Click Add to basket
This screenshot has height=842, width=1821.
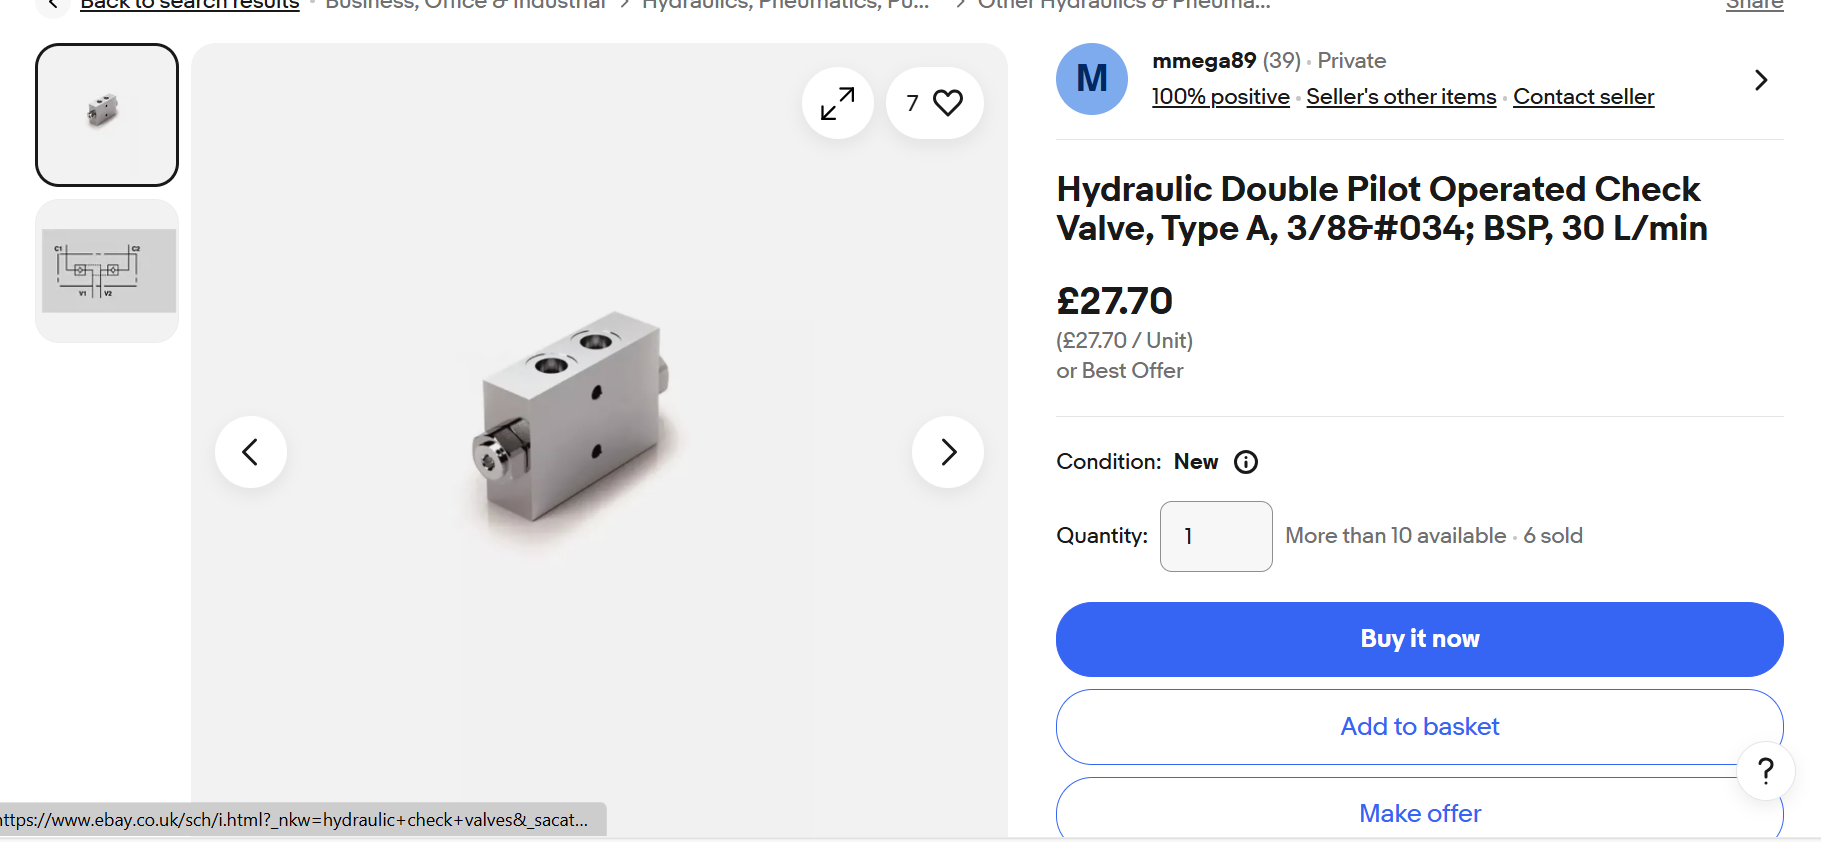[1419, 727]
